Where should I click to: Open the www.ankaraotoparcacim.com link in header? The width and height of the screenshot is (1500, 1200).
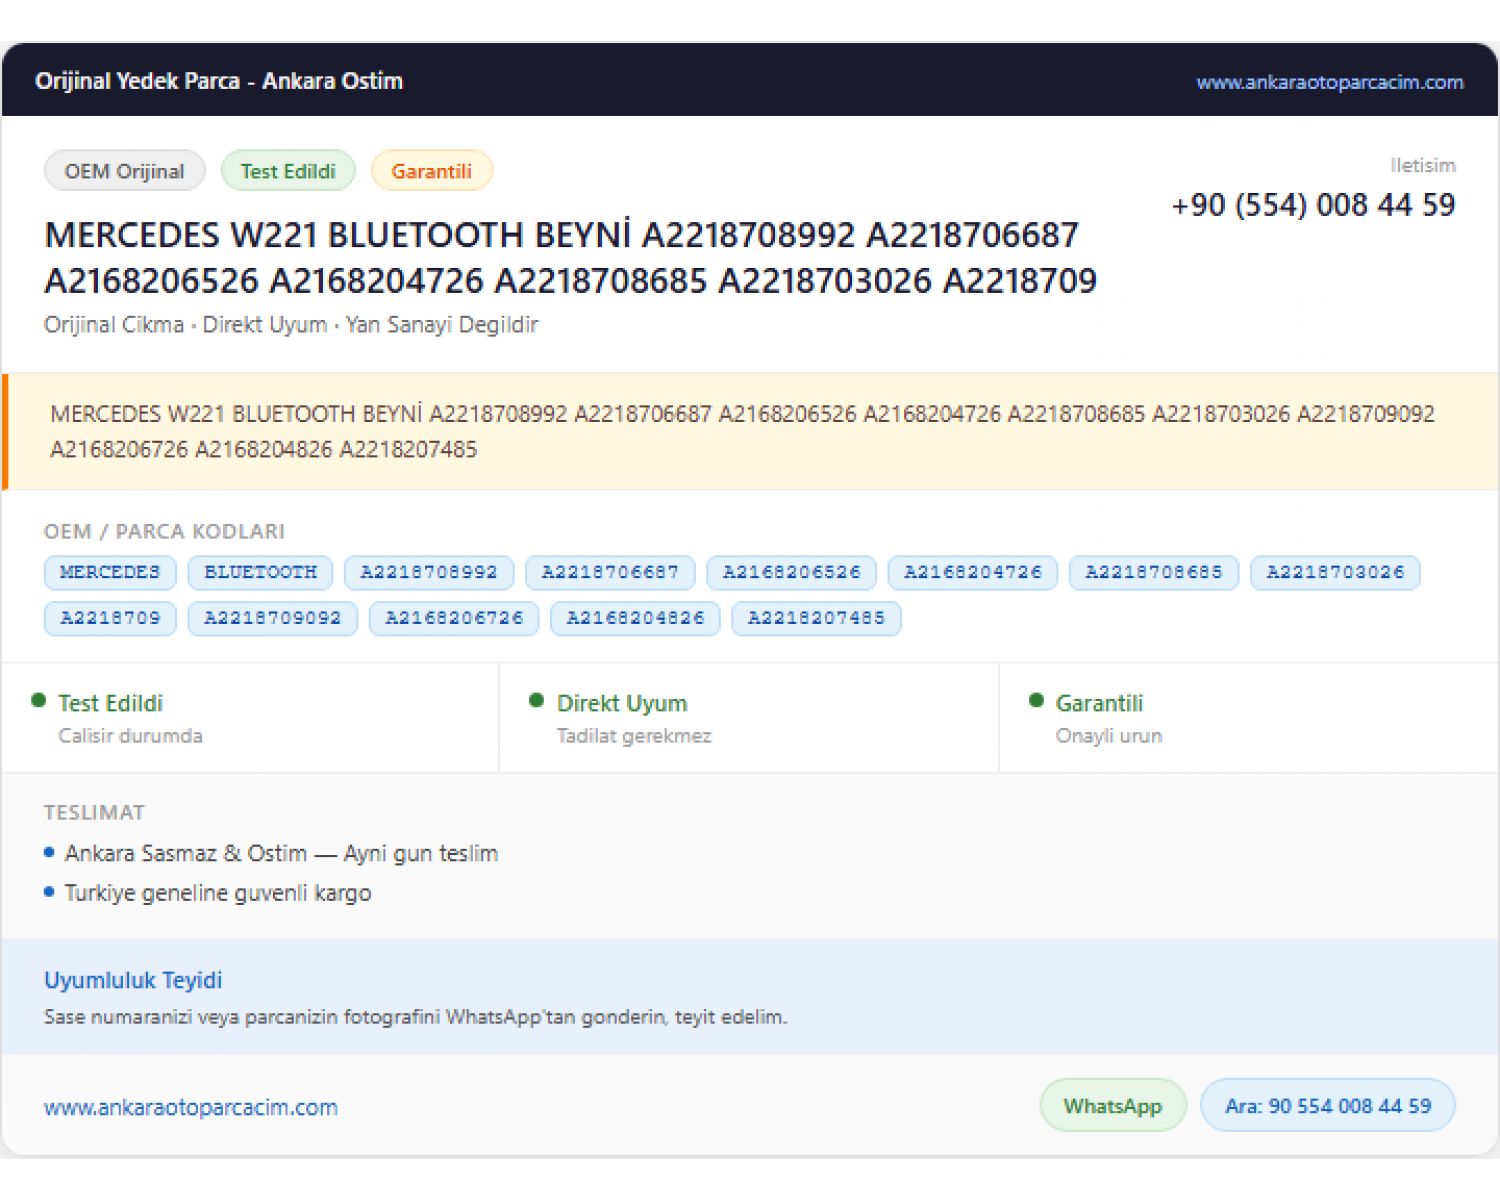point(1329,82)
